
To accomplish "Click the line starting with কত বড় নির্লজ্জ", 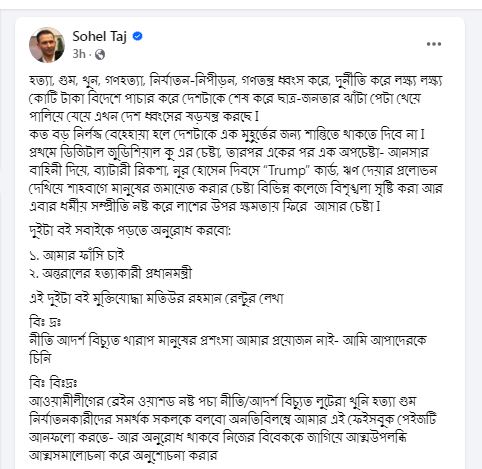I will 227,135.
